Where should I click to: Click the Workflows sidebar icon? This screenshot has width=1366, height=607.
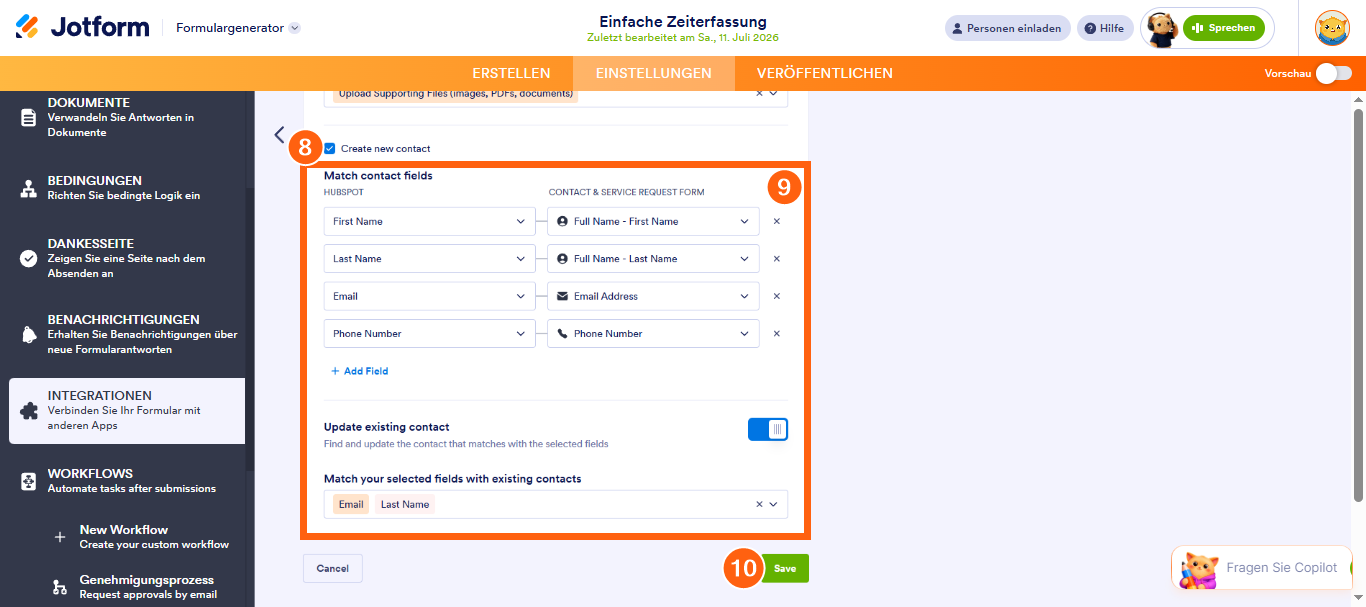(x=28, y=481)
